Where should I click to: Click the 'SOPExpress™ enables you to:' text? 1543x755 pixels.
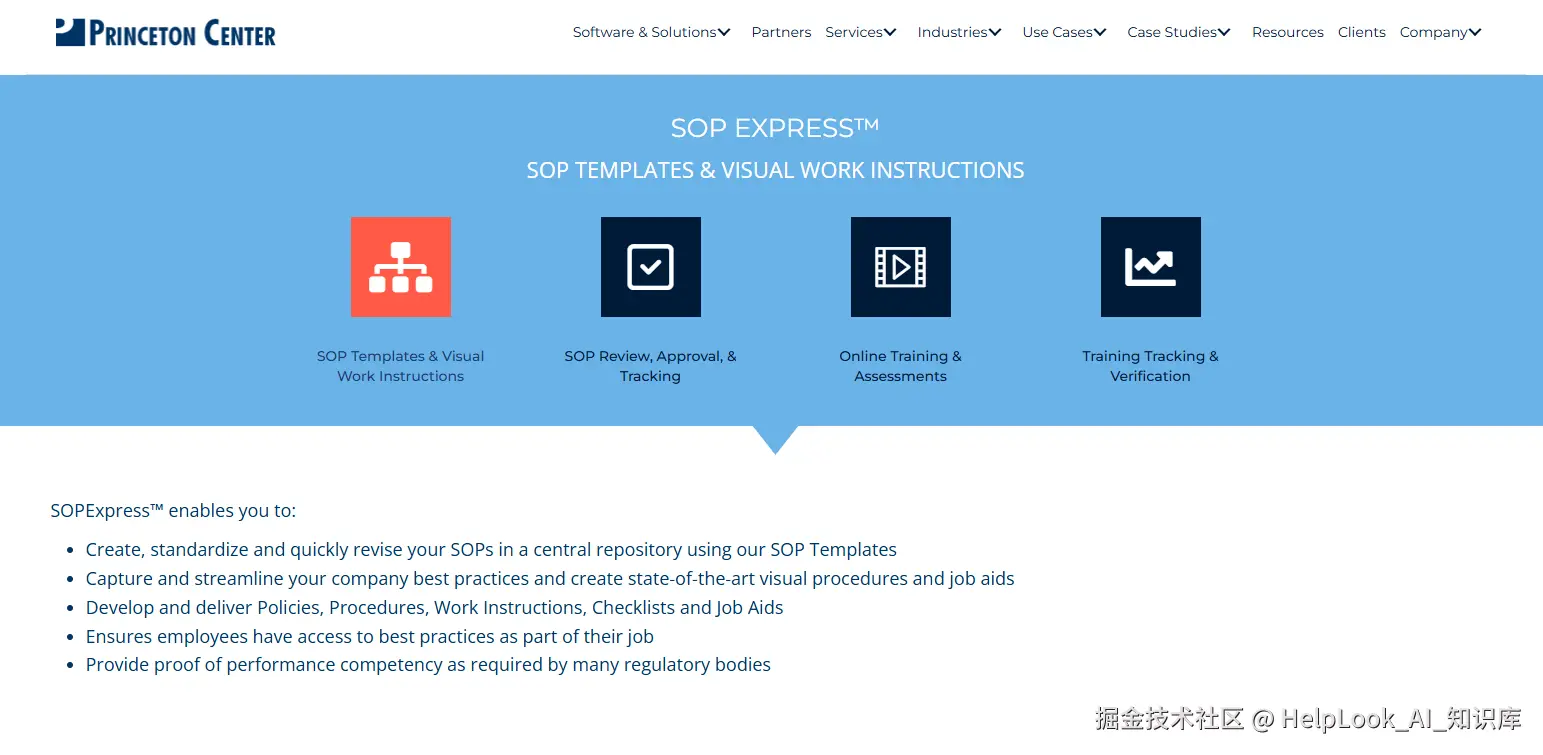coord(173,511)
